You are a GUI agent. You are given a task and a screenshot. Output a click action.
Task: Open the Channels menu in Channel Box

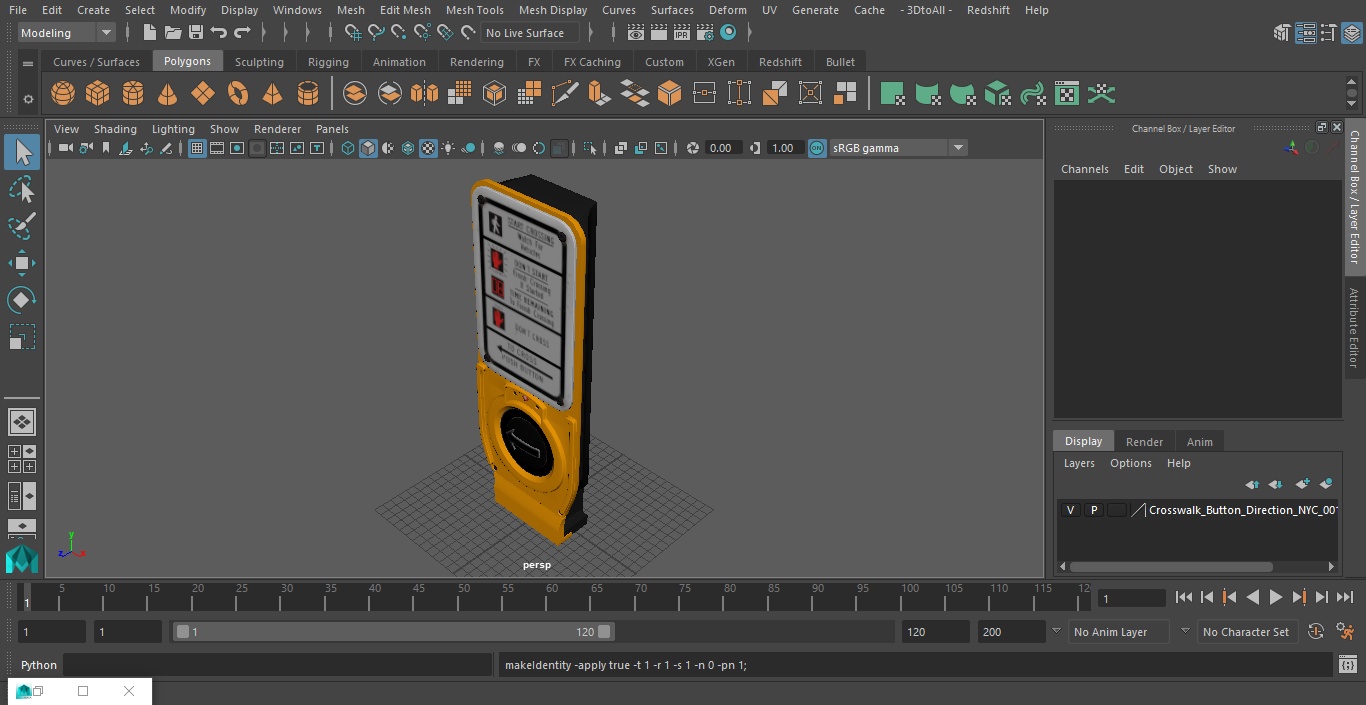tap(1085, 169)
